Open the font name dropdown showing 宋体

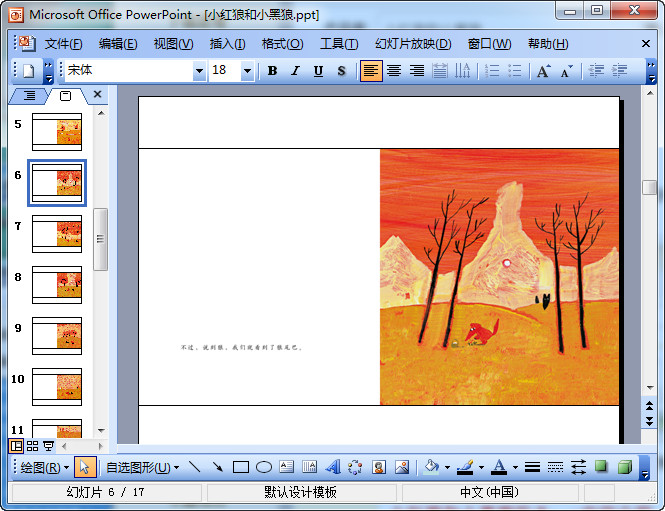(199, 71)
